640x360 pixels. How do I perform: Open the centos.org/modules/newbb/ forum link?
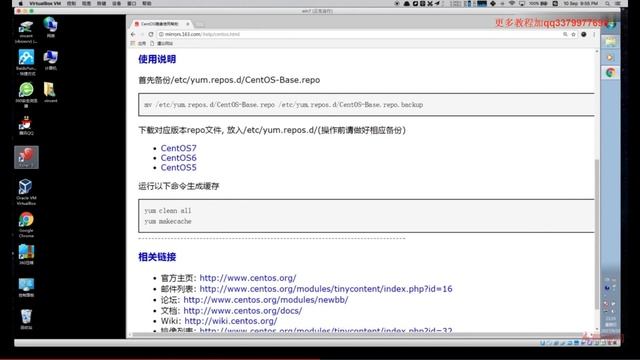(x=266, y=300)
